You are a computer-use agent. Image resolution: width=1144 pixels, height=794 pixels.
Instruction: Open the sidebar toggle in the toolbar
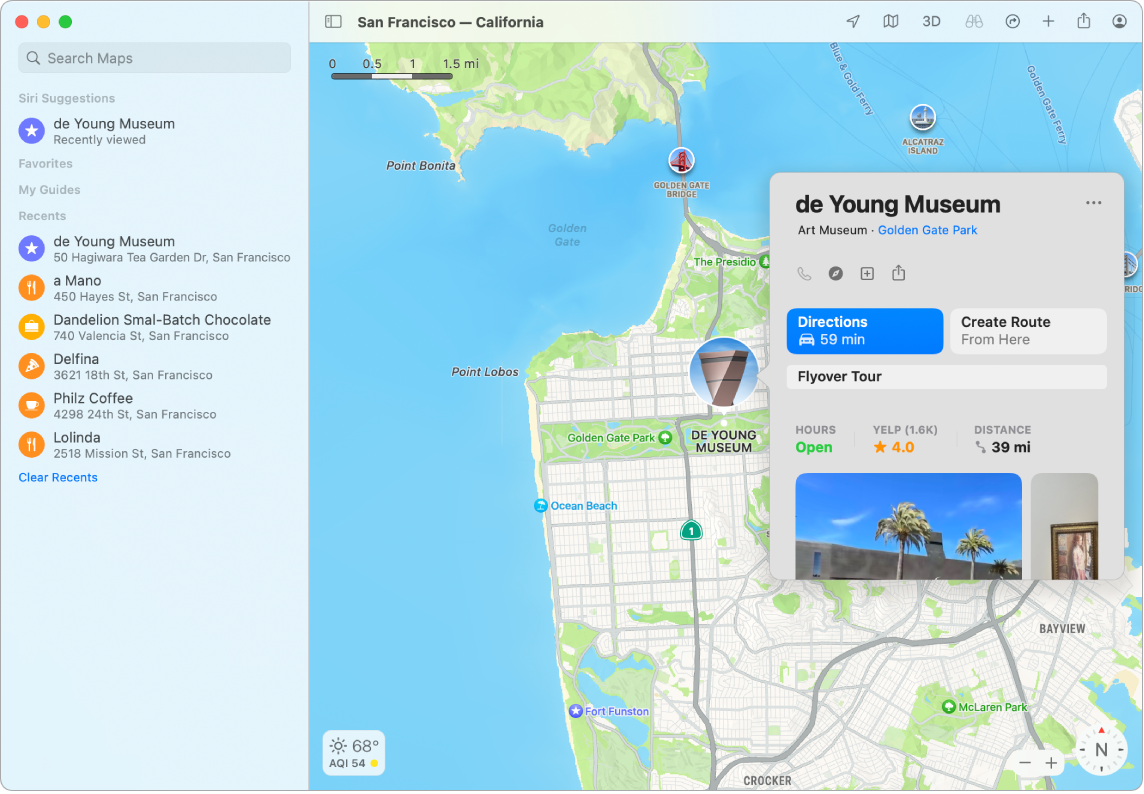[332, 21]
